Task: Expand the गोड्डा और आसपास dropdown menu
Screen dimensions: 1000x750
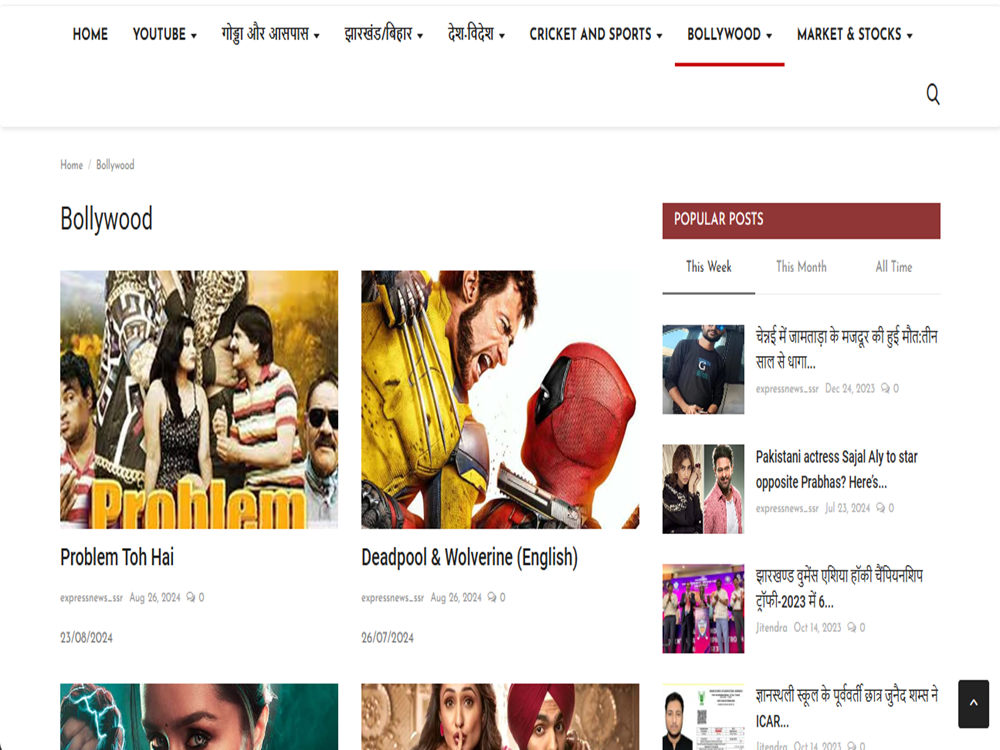Action: pos(270,34)
